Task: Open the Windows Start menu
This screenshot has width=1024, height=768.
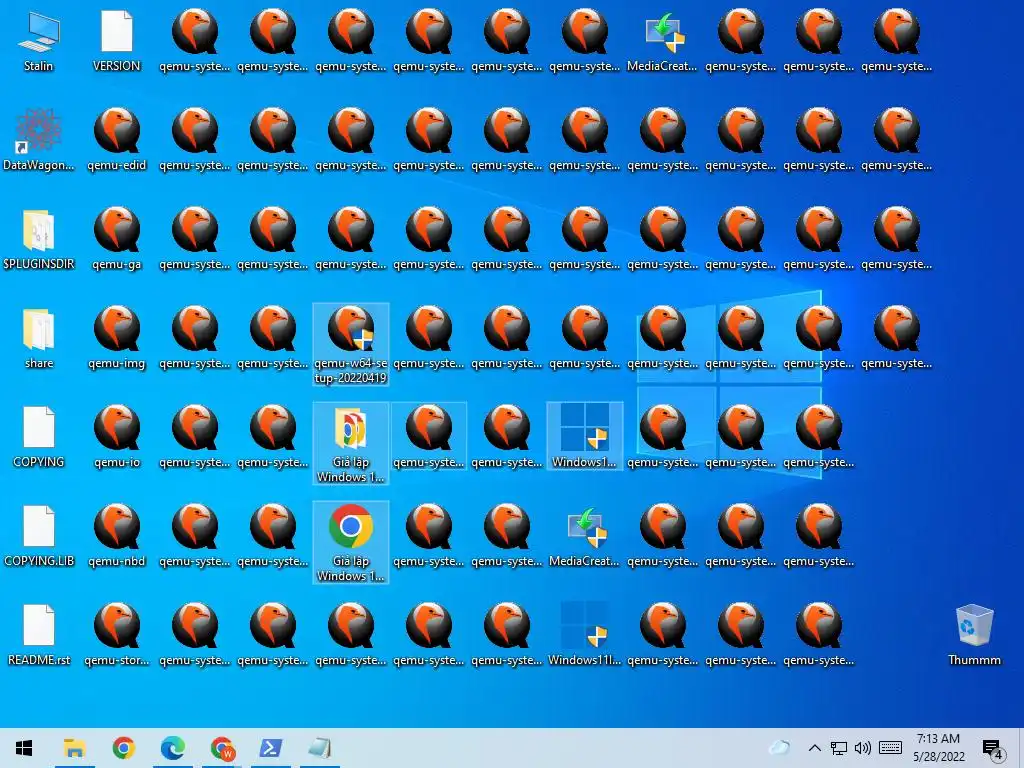Action: pos(24,748)
